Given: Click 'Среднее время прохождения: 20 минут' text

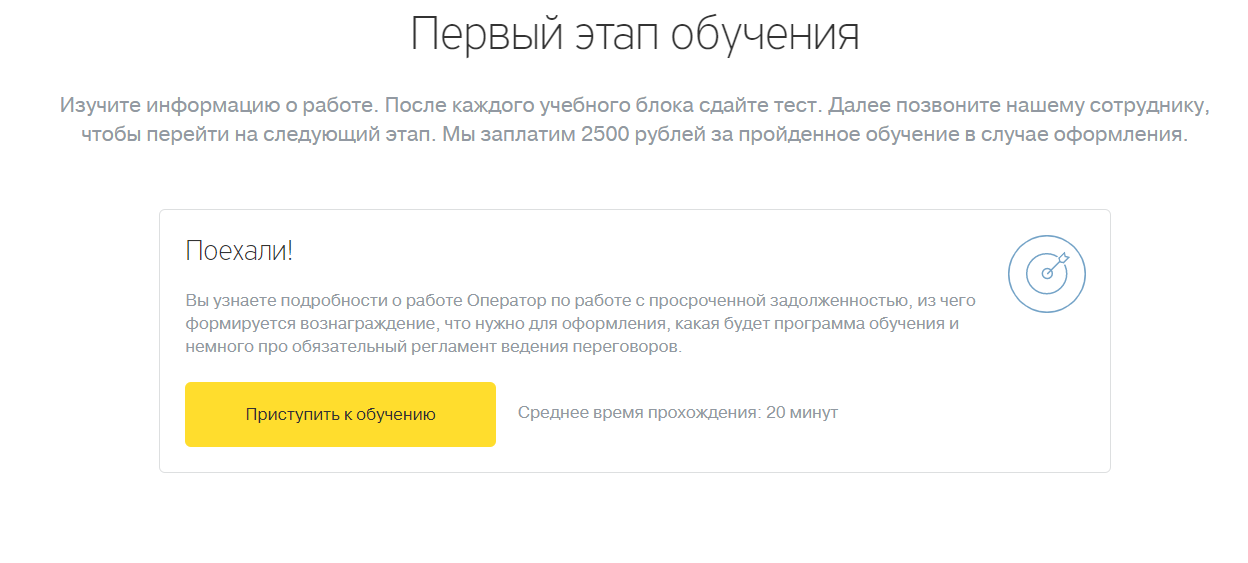Looking at the screenshot, I should tap(678, 413).
